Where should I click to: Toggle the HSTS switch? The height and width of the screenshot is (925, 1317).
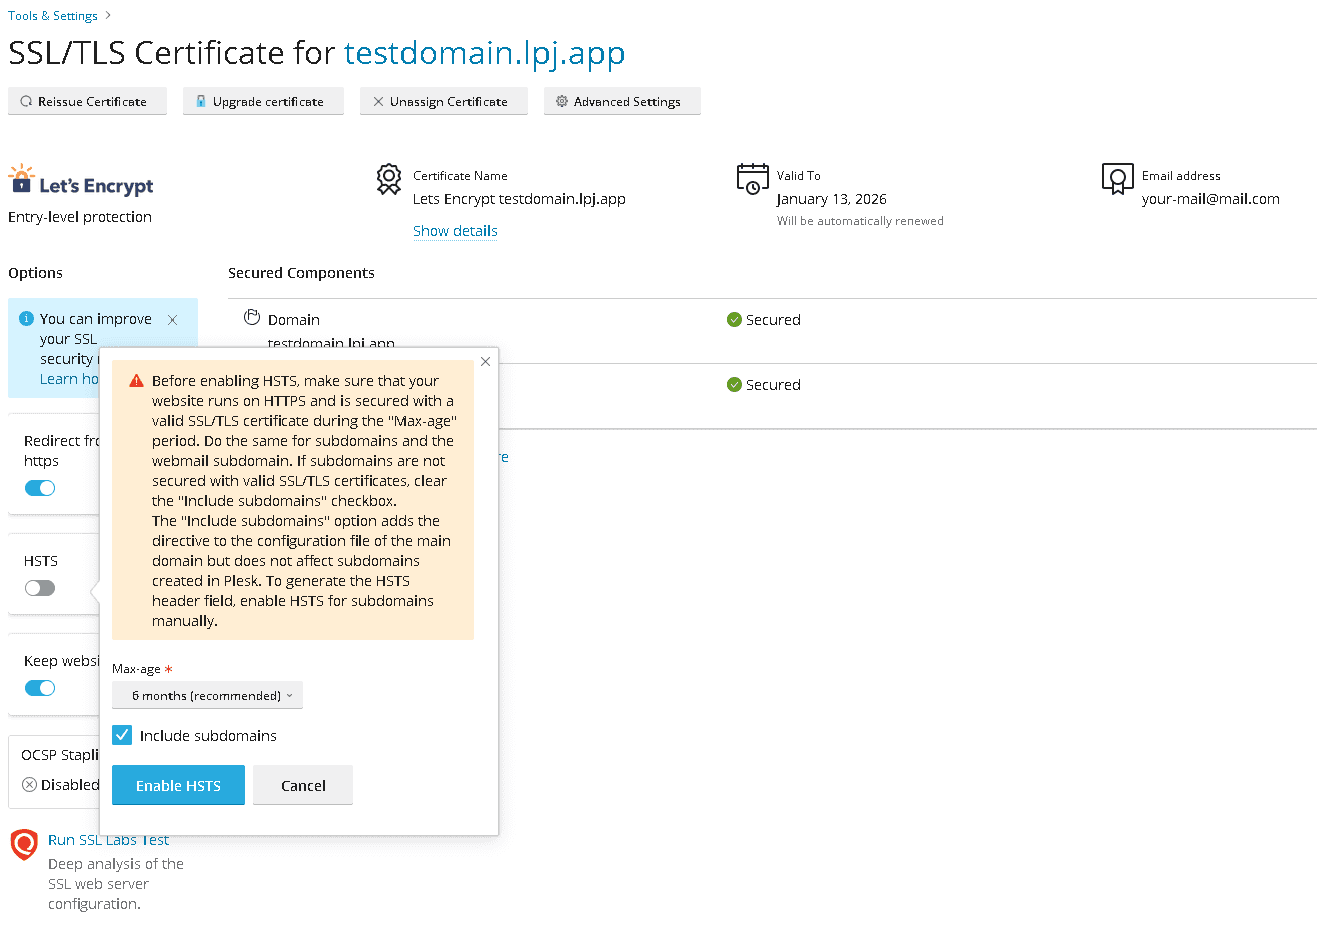[40, 588]
